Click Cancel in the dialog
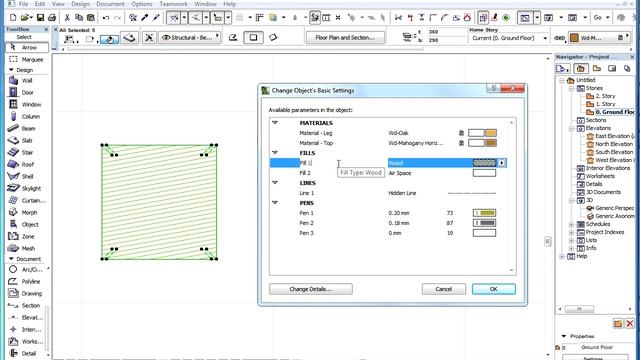Image resolution: width=640 pixels, height=360 pixels. [x=443, y=289]
